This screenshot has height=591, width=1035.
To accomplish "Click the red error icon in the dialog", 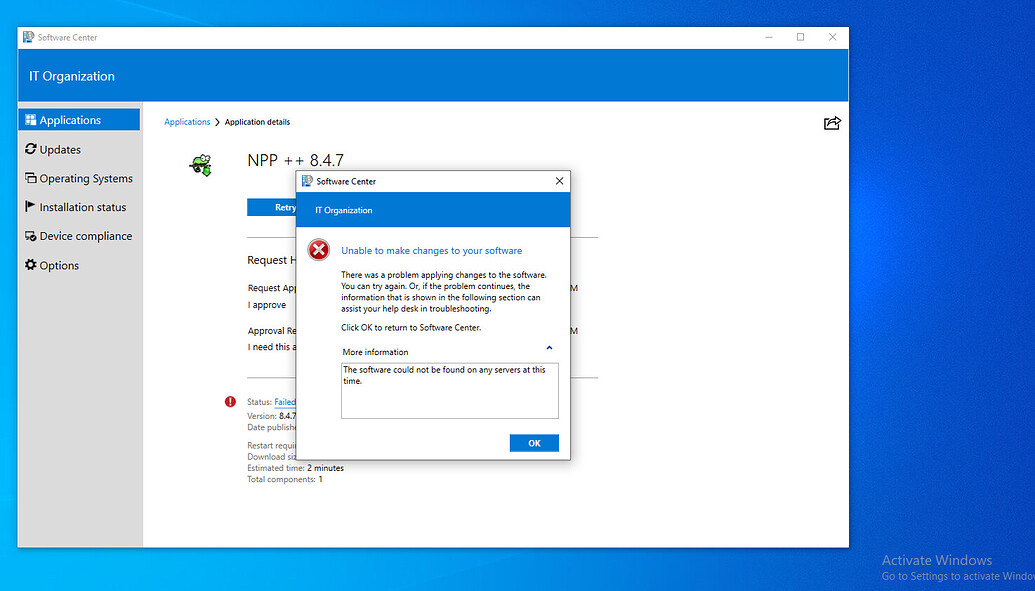I will point(318,250).
